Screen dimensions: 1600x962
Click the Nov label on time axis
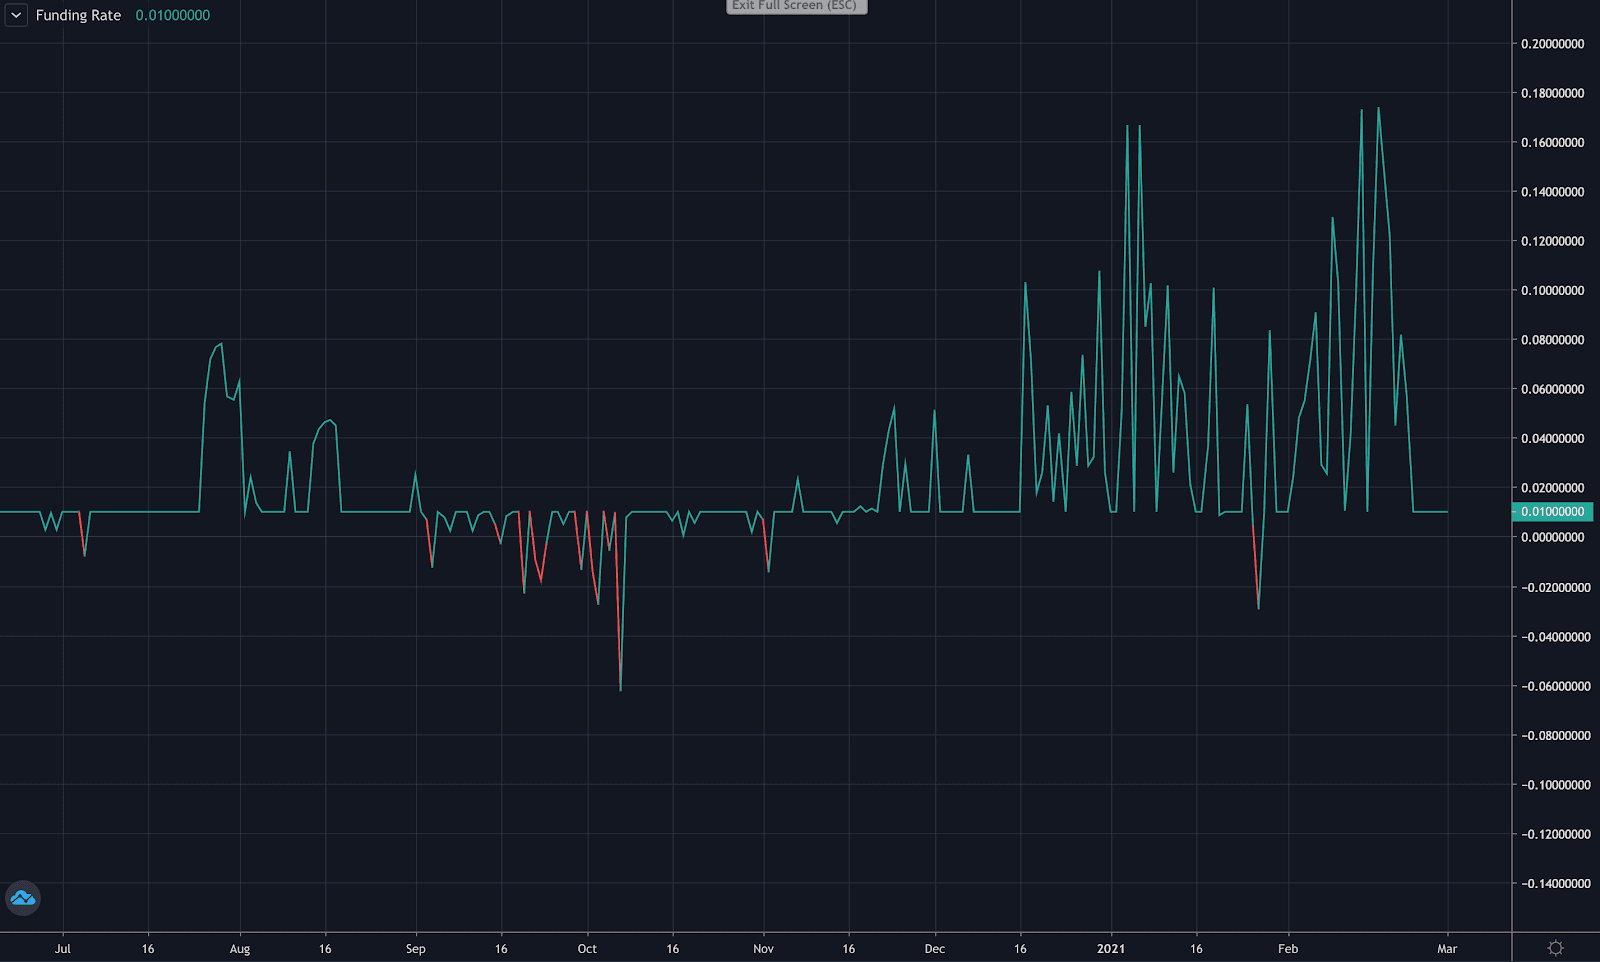(x=763, y=948)
